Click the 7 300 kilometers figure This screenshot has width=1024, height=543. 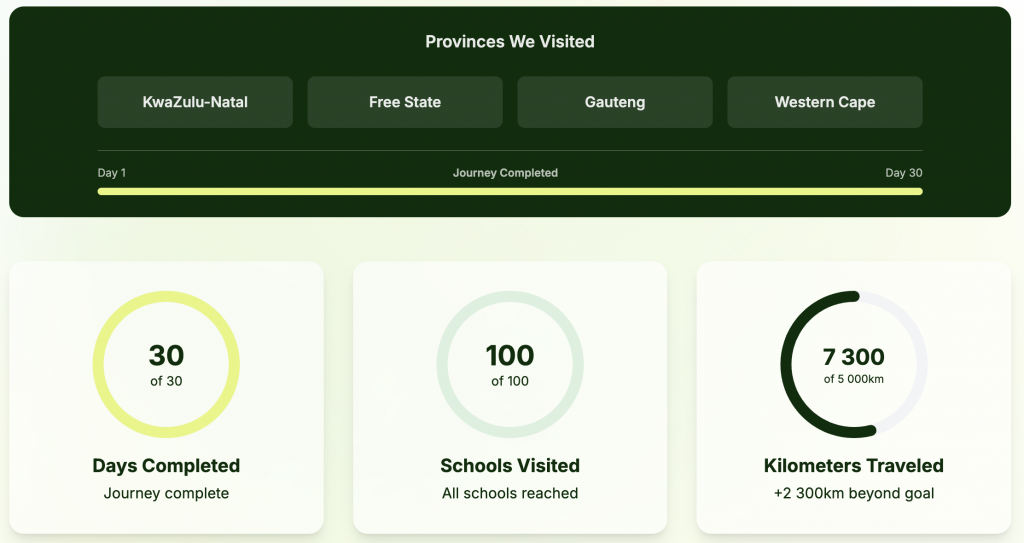click(854, 357)
